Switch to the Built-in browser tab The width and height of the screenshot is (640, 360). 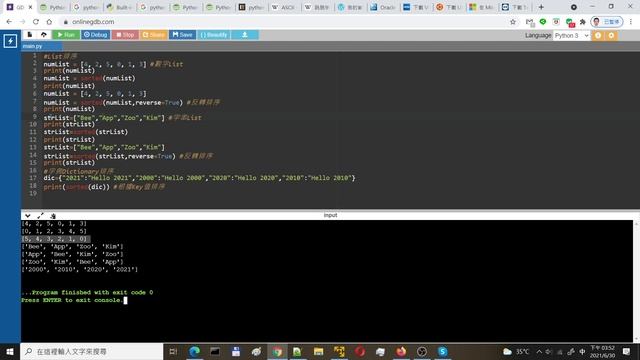click(x=119, y=7)
